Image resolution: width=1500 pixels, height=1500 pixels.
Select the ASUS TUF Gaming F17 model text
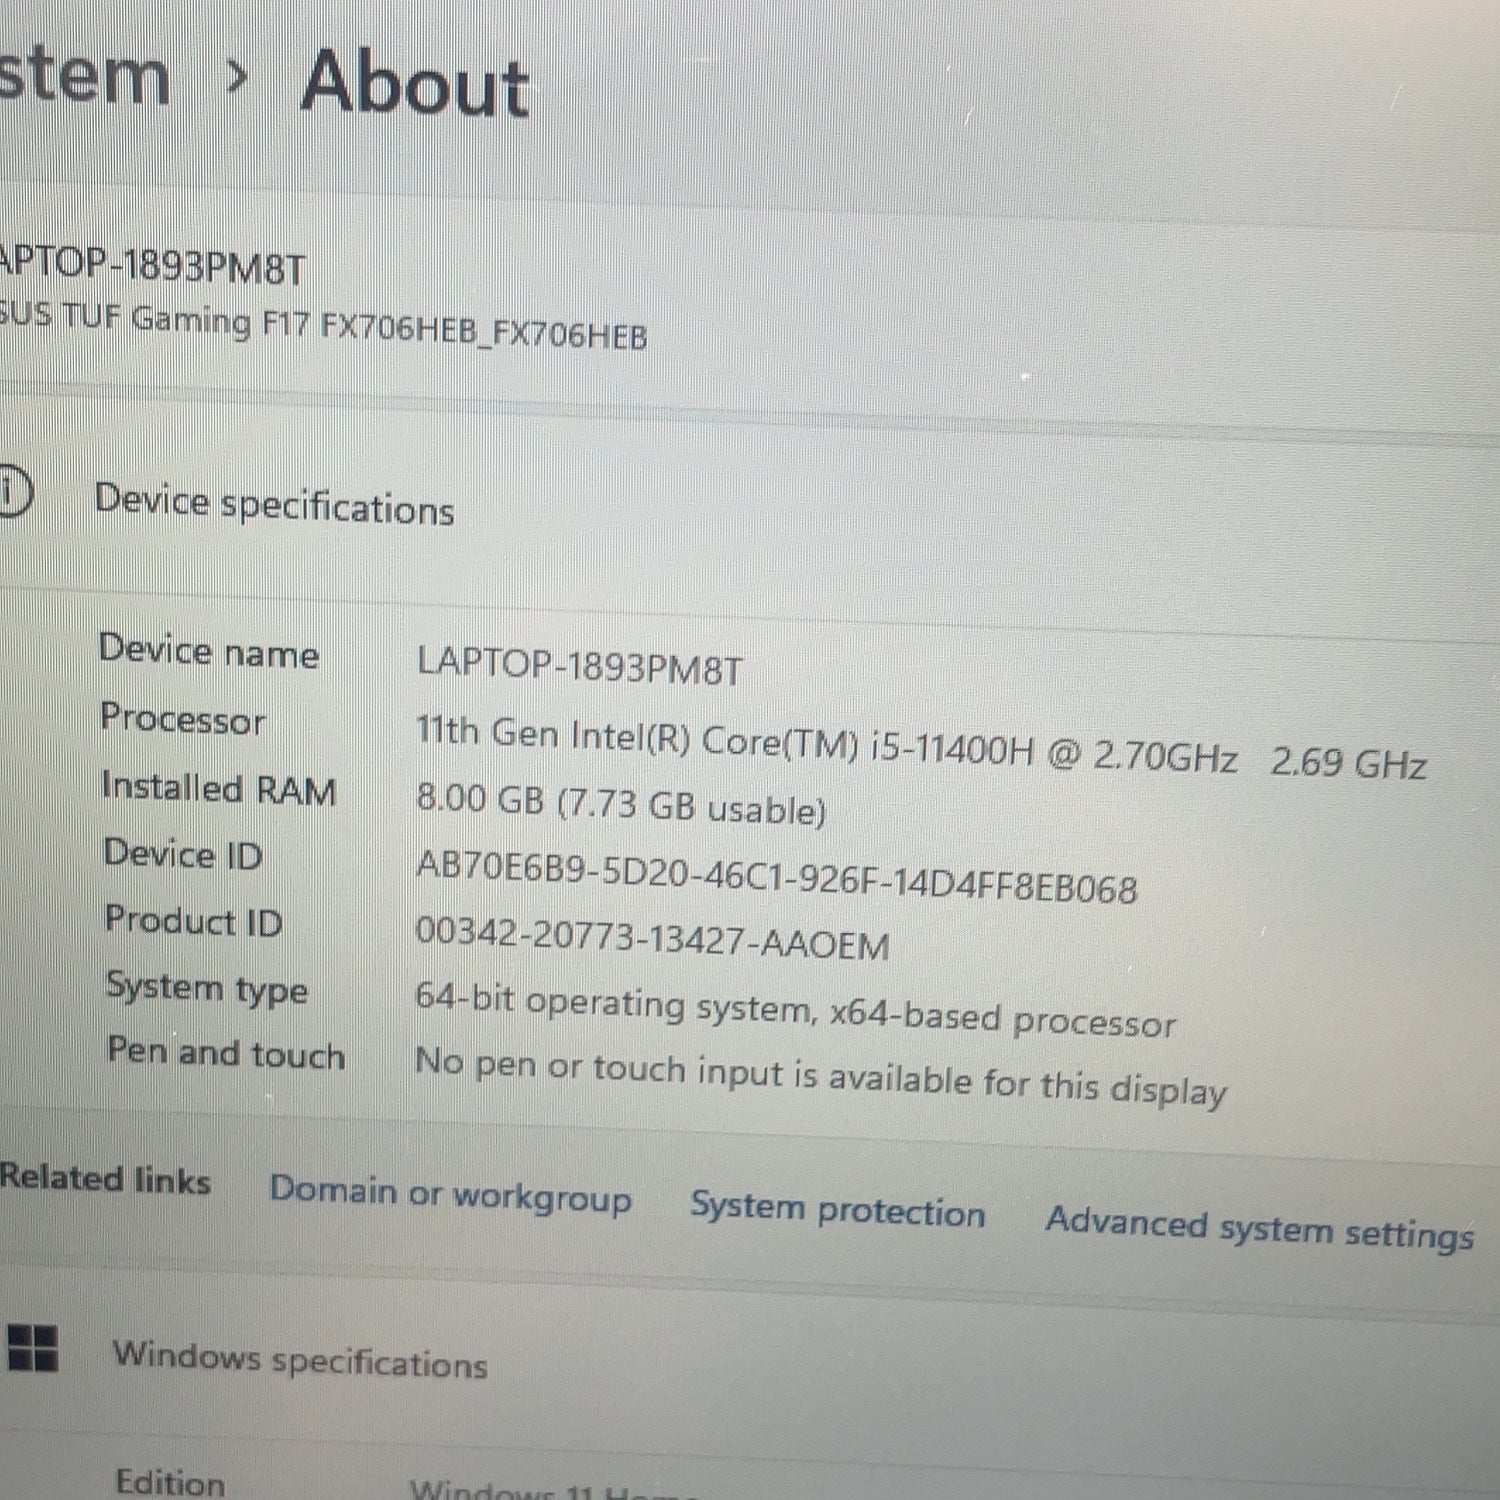tap(323, 326)
